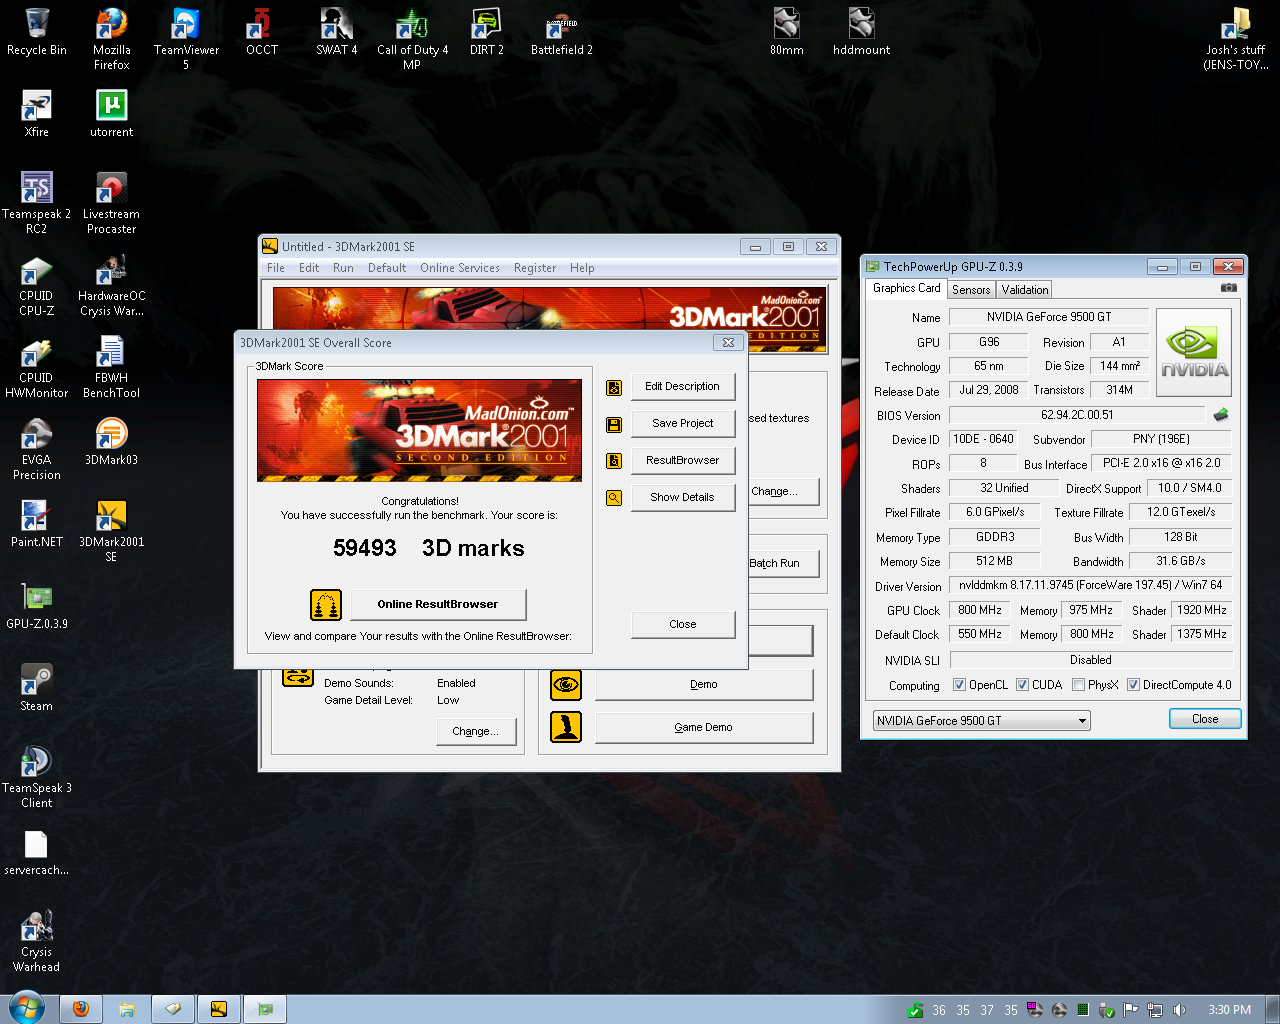Click the BIOS Version field in GPU-Z

click(1077, 415)
